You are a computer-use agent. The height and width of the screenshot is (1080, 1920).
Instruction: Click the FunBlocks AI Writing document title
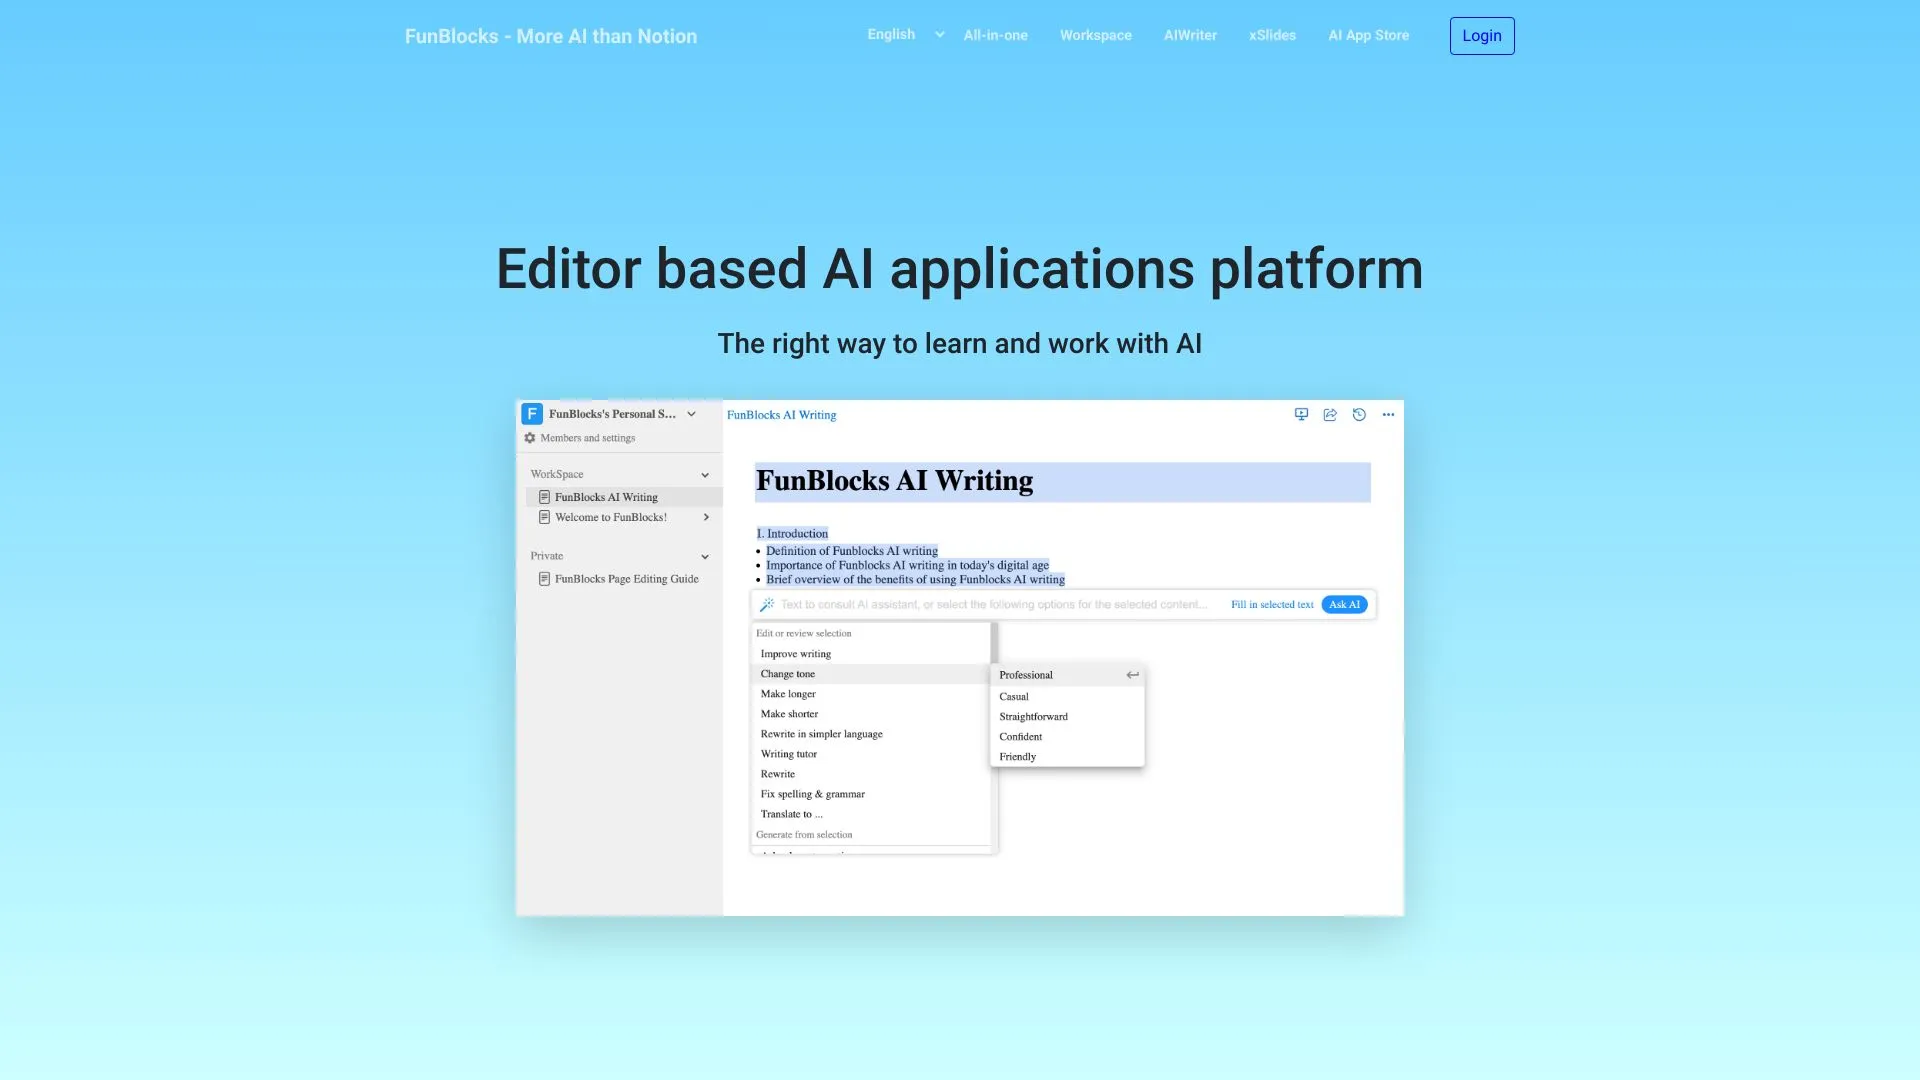[894, 481]
